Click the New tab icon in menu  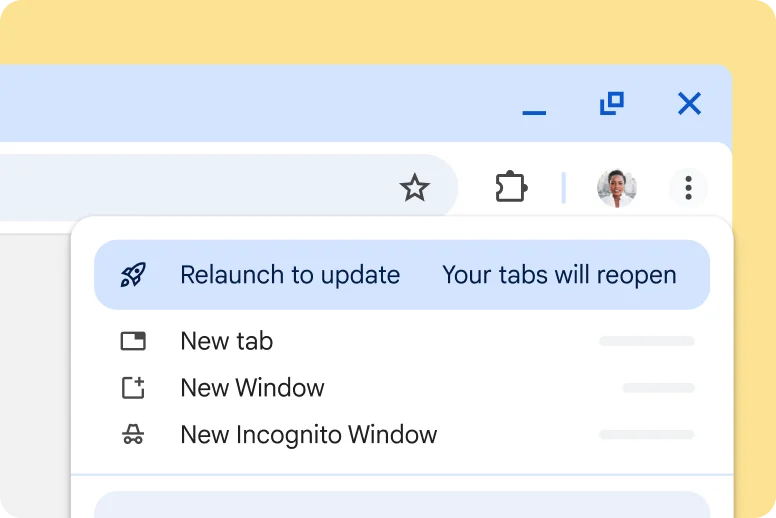coord(133,341)
